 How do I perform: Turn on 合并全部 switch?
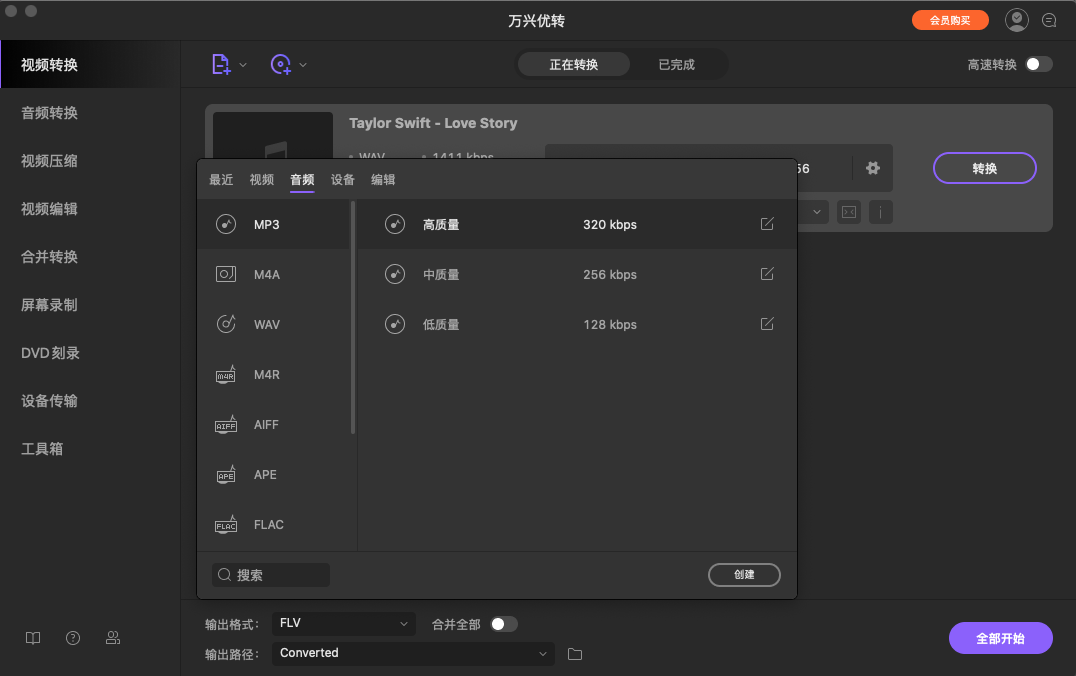click(505, 623)
